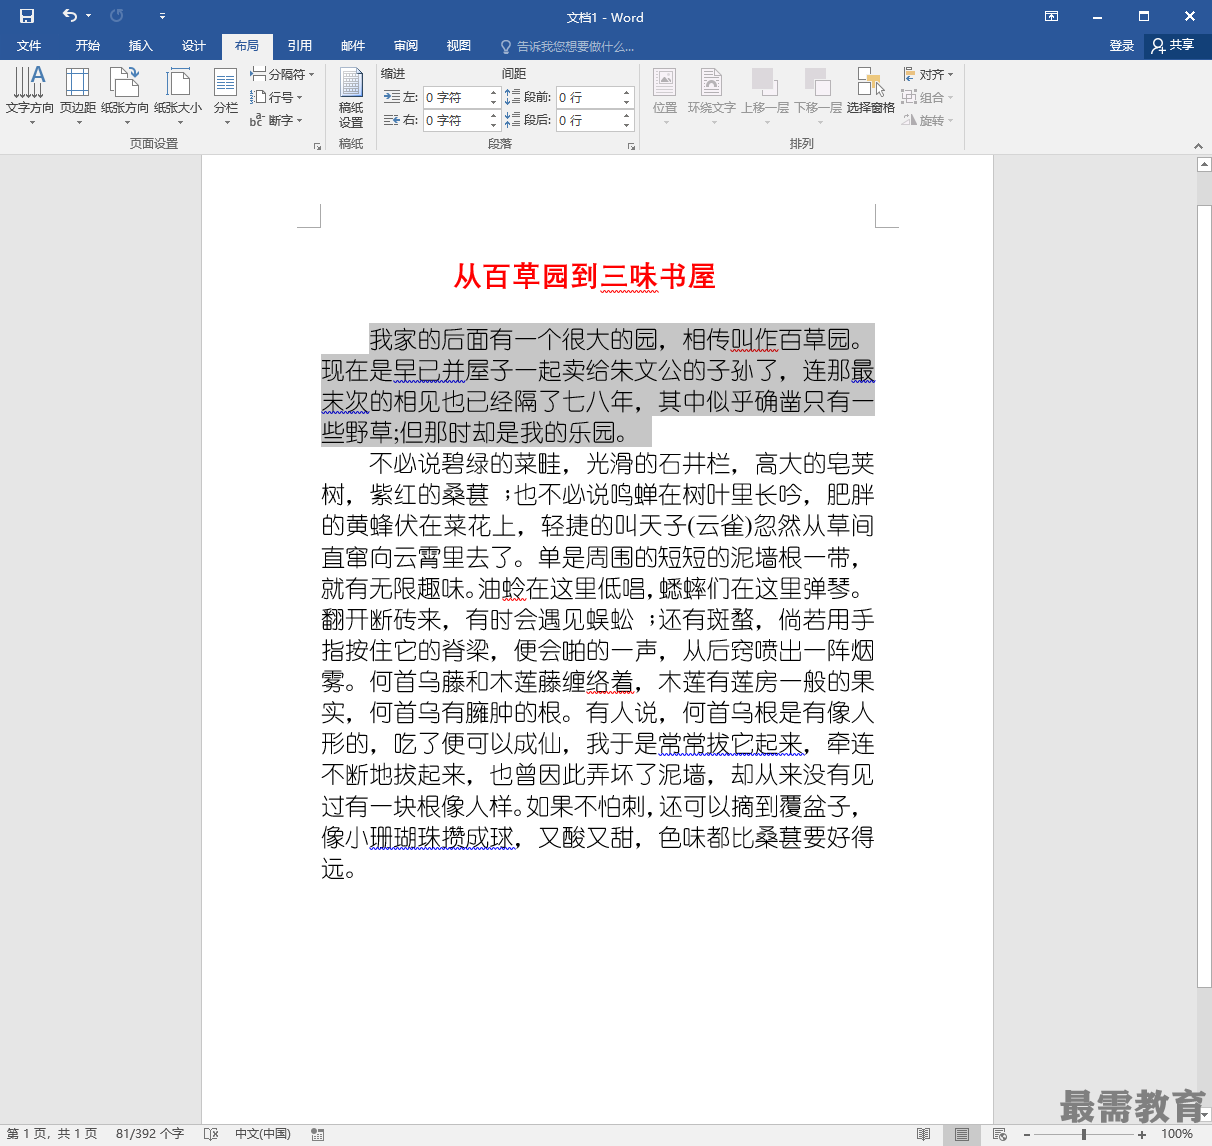The width and height of the screenshot is (1212, 1146).
Task: Click the Undo arrow icon
Action: tap(69, 16)
